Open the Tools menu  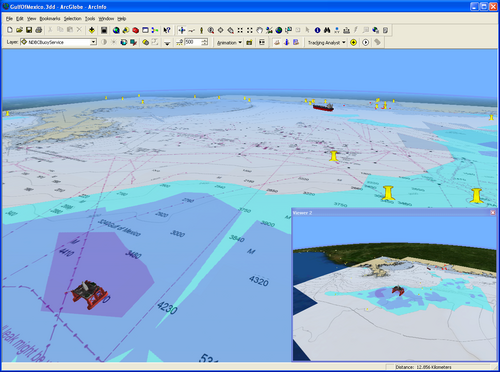90,19
